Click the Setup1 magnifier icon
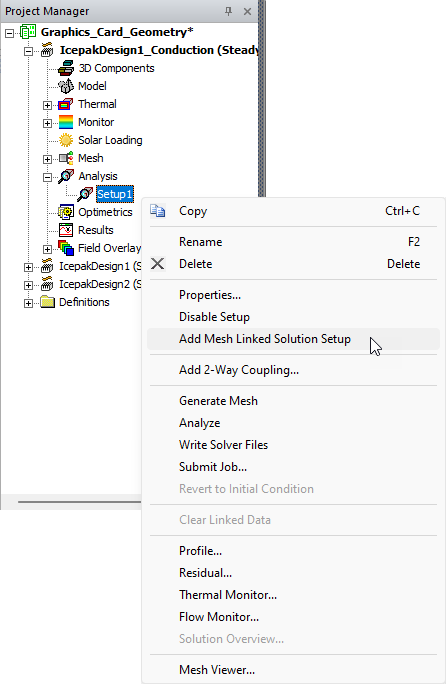This screenshot has height=684, width=446. pos(85,194)
